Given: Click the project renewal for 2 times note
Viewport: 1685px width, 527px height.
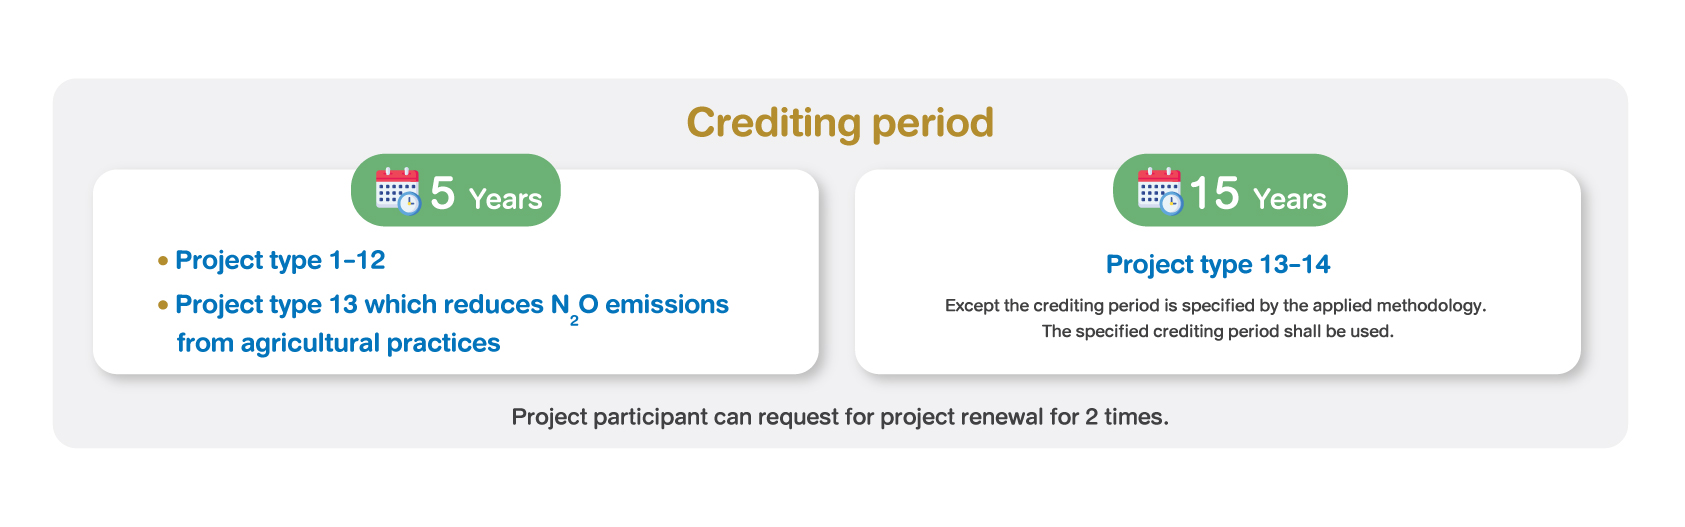Looking at the screenshot, I should [x=840, y=417].
